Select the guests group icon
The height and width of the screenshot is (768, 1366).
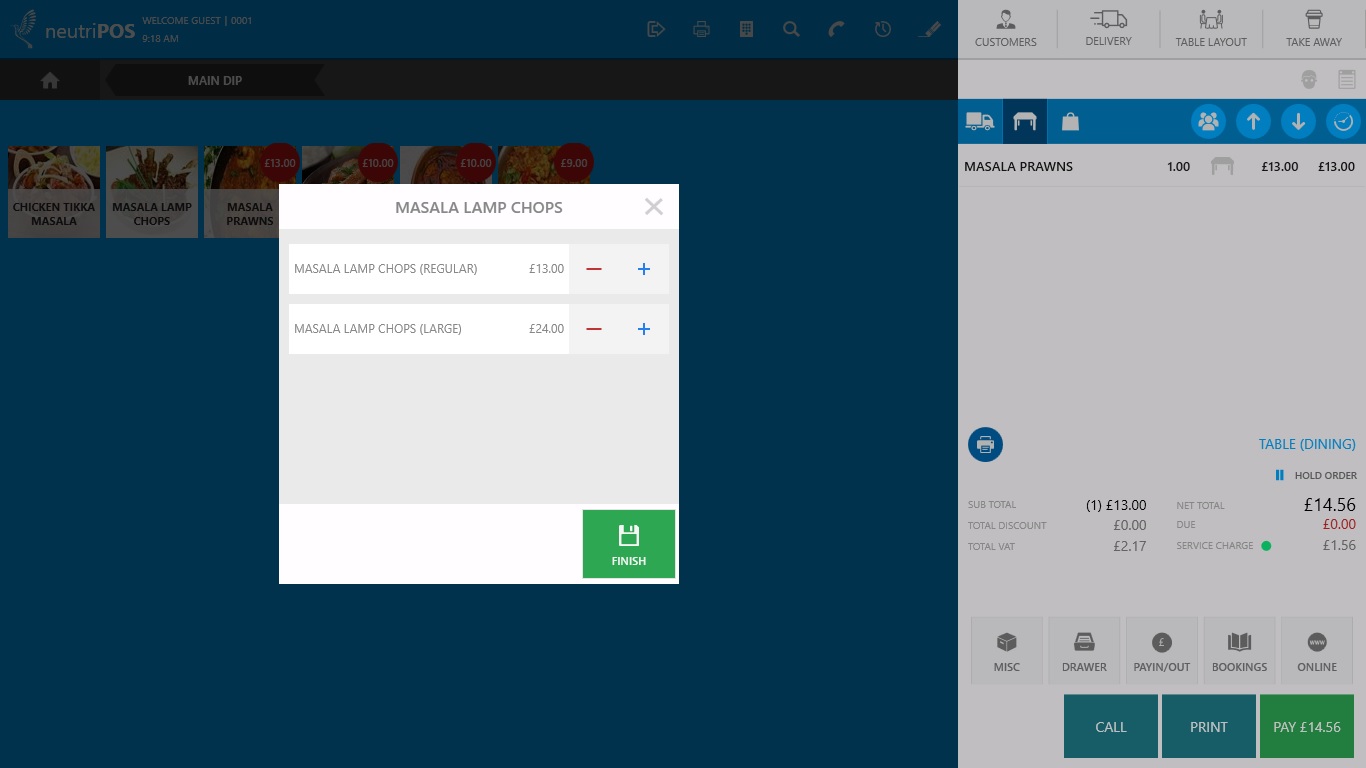[1208, 121]
